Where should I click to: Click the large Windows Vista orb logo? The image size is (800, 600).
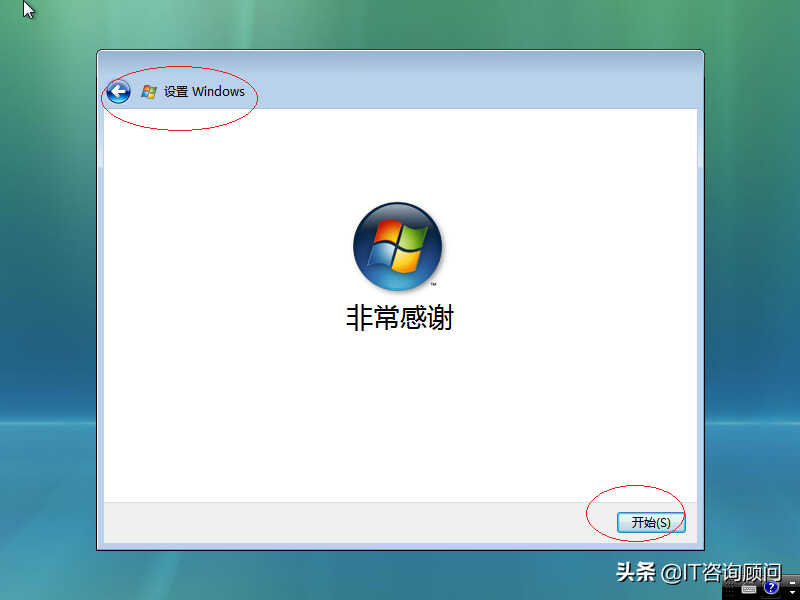coord(397,246)
